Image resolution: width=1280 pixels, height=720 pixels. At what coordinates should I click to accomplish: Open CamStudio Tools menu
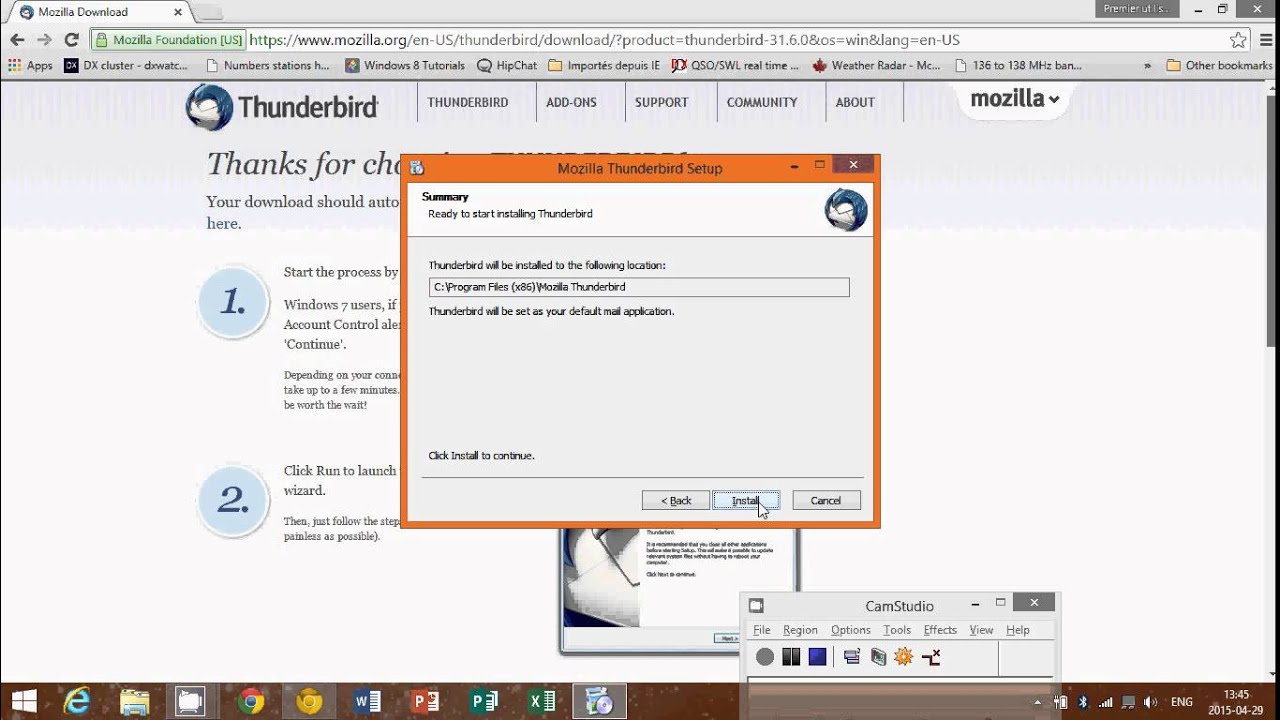pyautogui.click(x=897, y=630)
